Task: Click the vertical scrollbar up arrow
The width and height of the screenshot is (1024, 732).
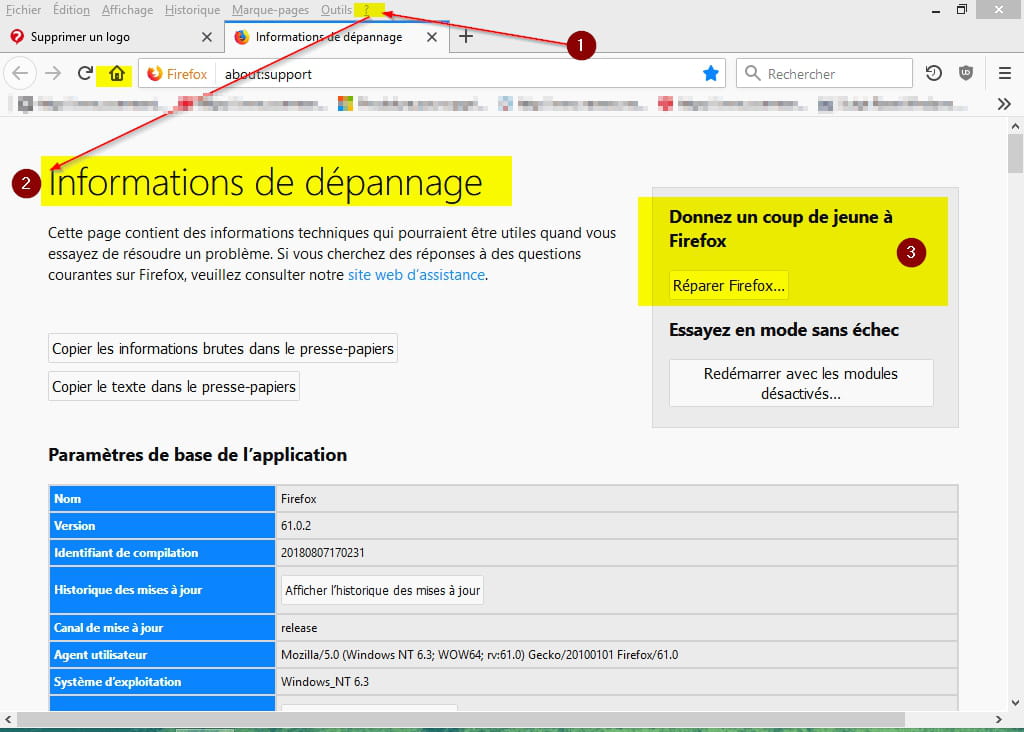Action: click(1015, 125)
